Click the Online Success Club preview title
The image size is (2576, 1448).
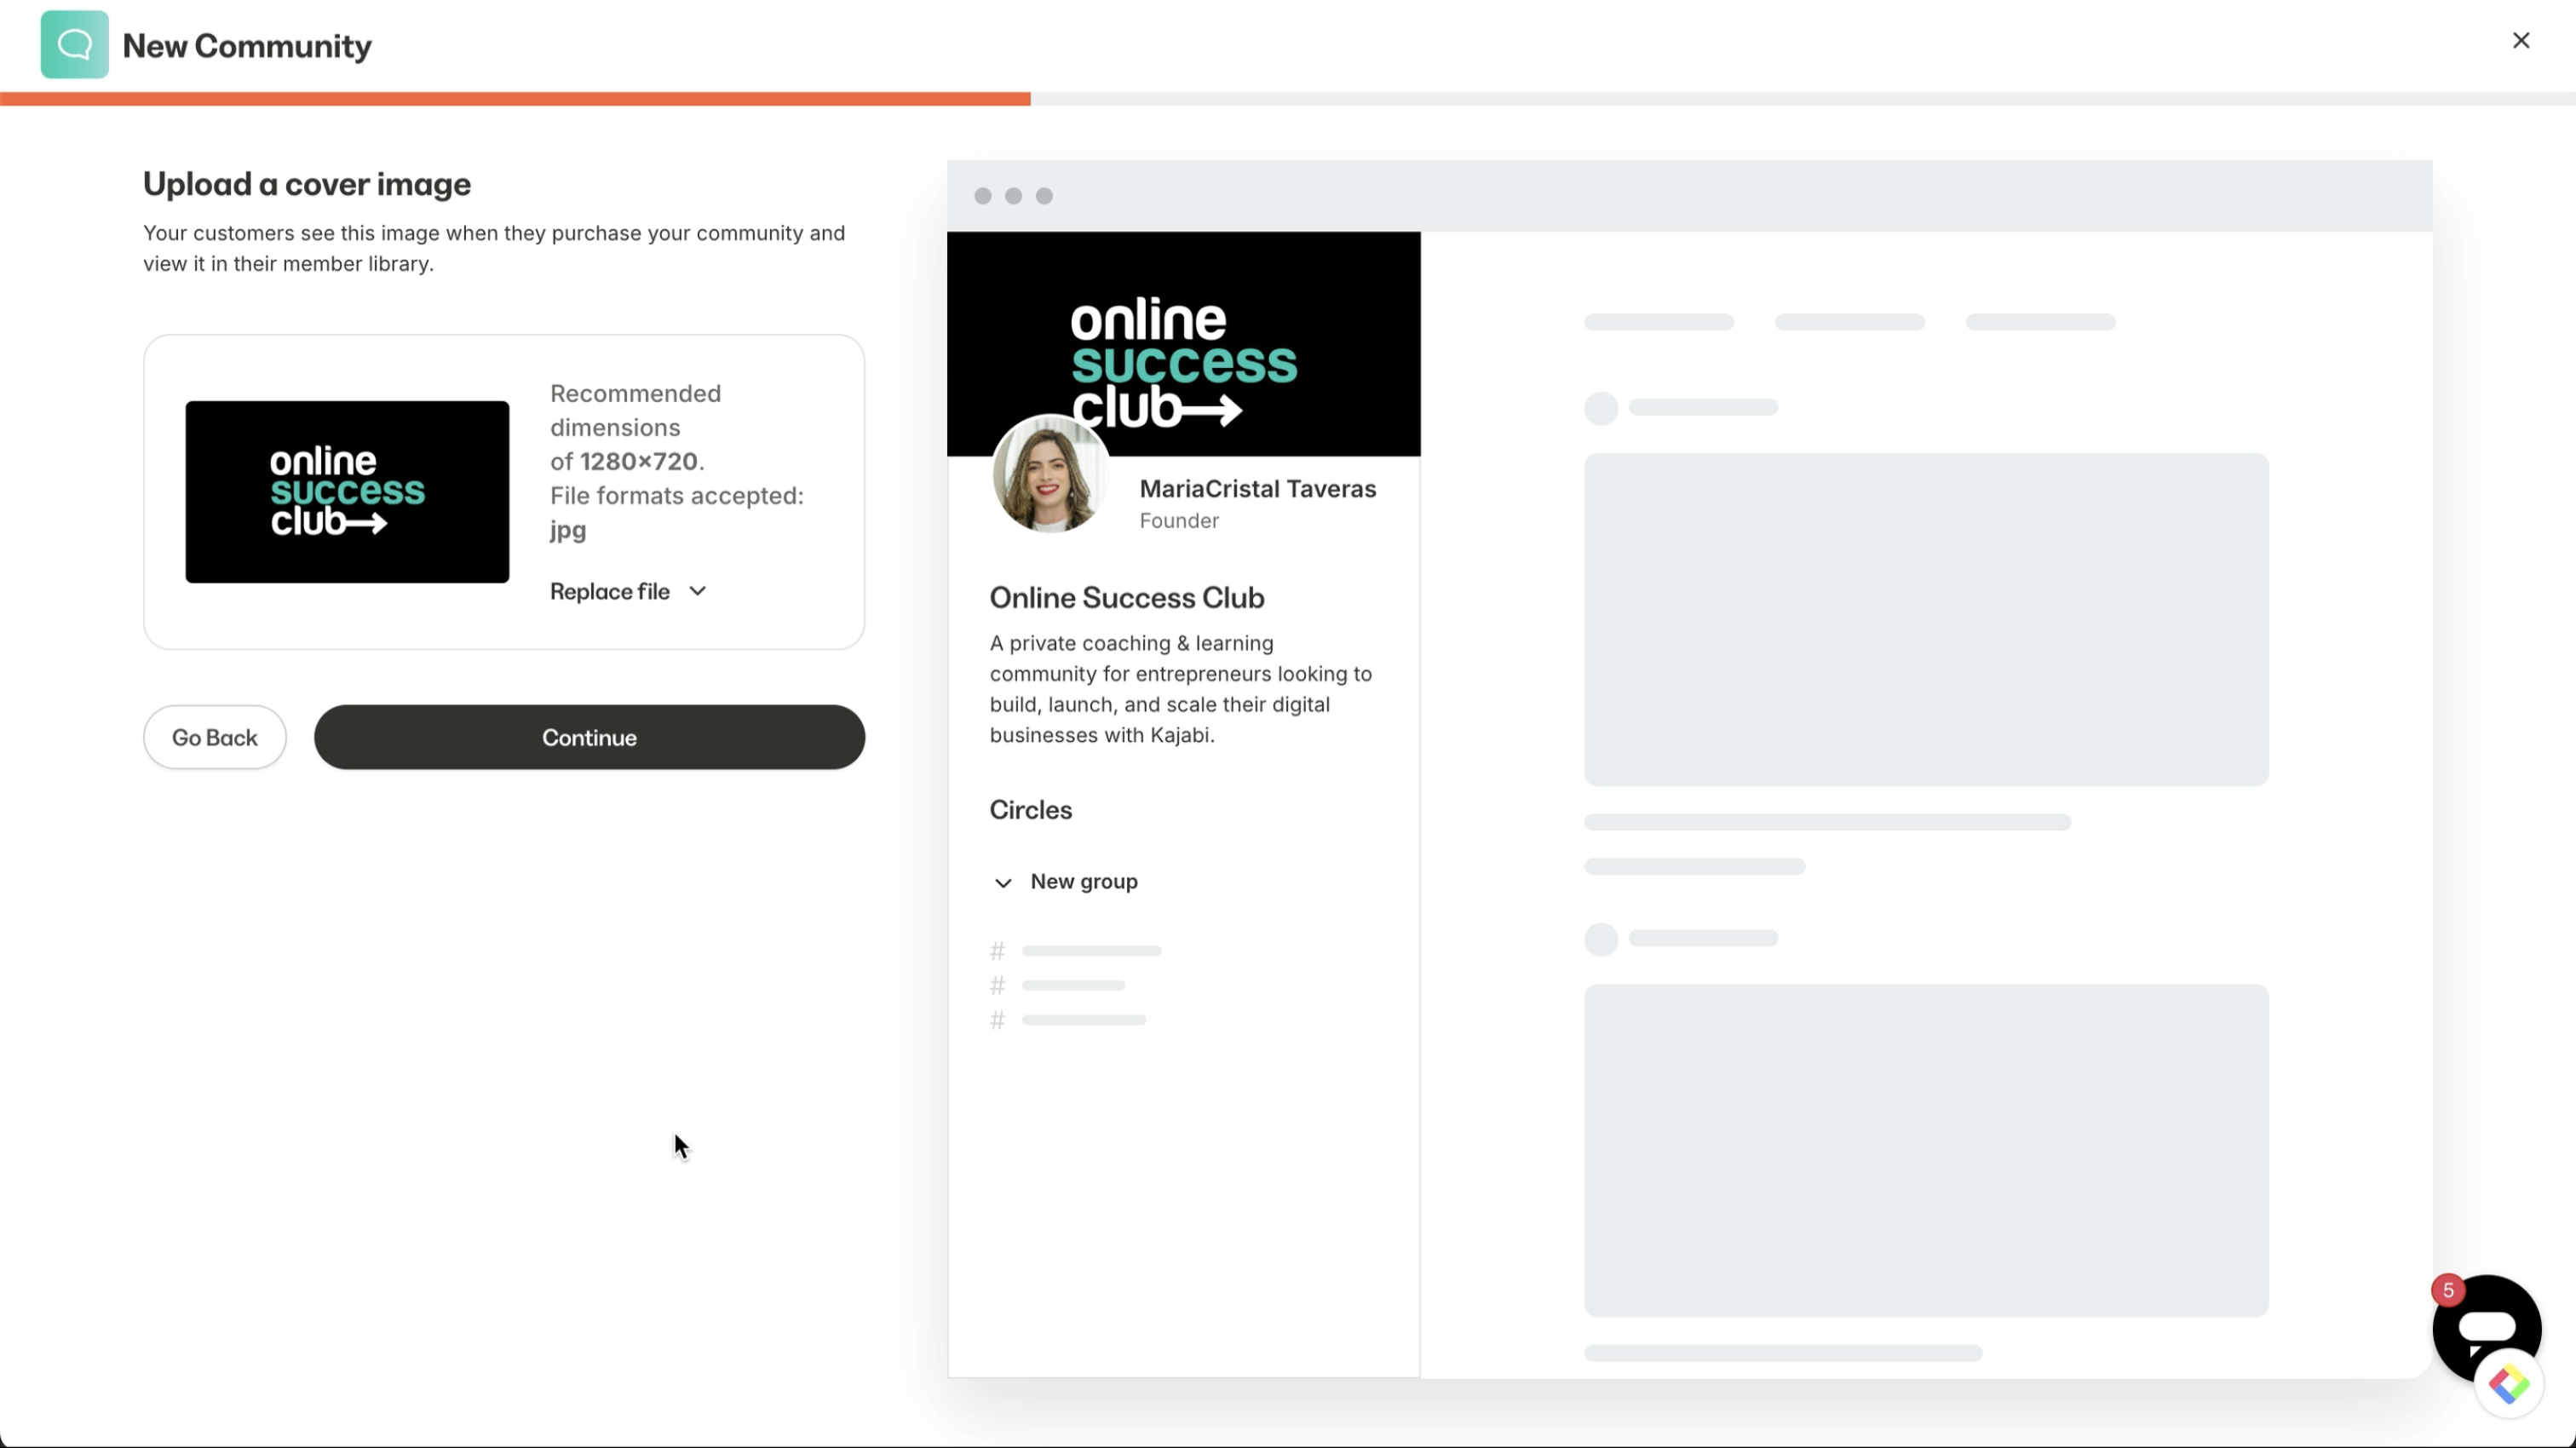point(1127,598)
